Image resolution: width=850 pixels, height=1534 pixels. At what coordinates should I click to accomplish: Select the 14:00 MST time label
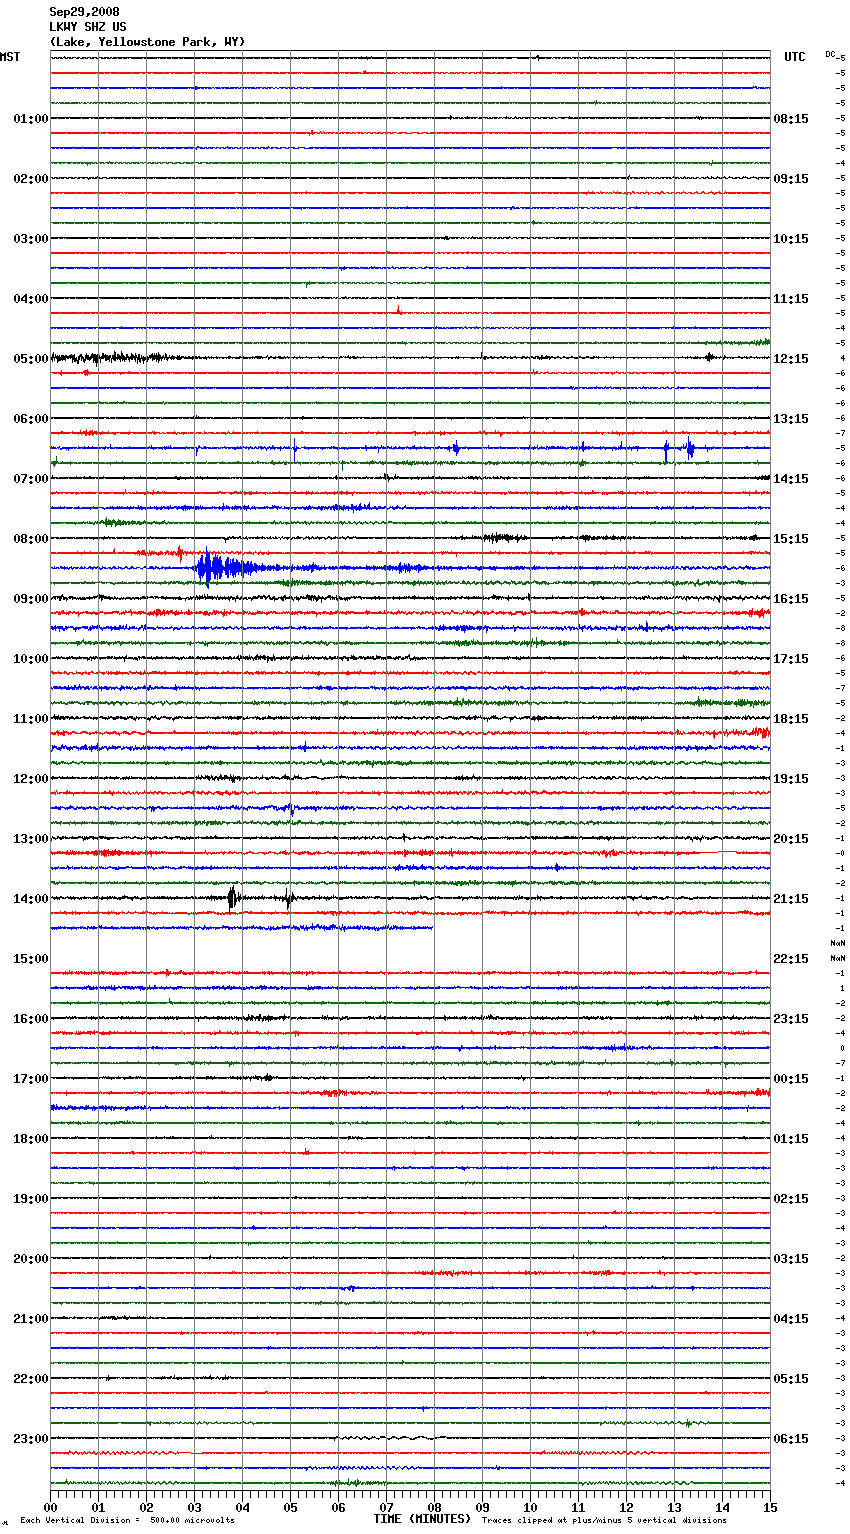[x=31, y=899]
